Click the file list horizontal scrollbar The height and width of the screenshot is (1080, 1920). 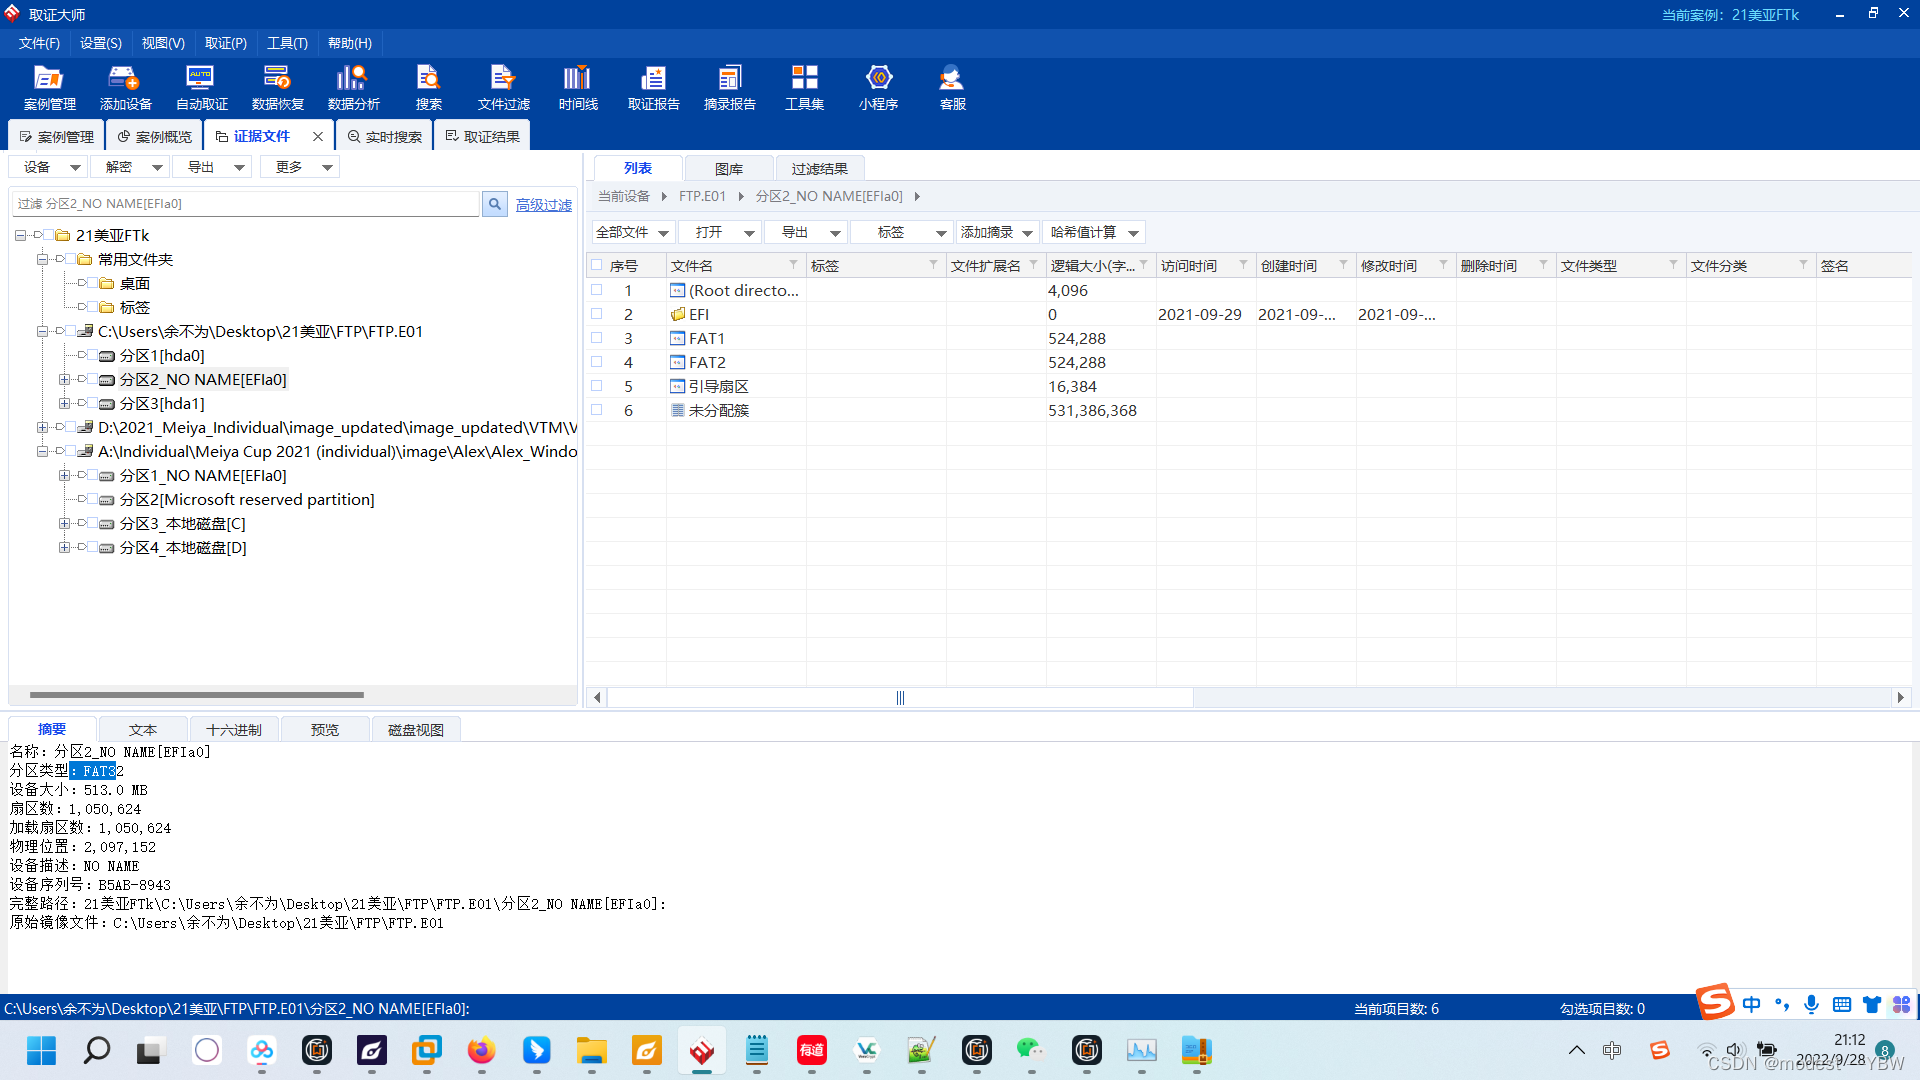click(900, 697)
